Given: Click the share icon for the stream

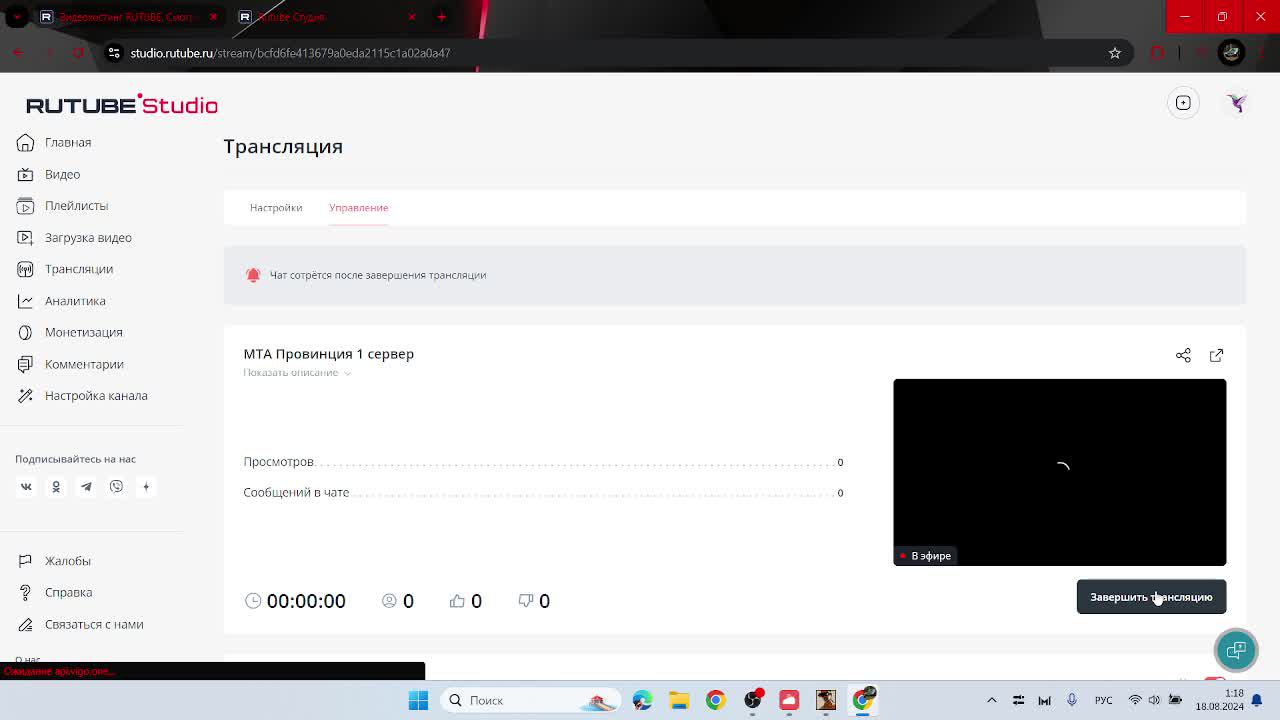Looking at the screenshot, I should [1183, 355].
